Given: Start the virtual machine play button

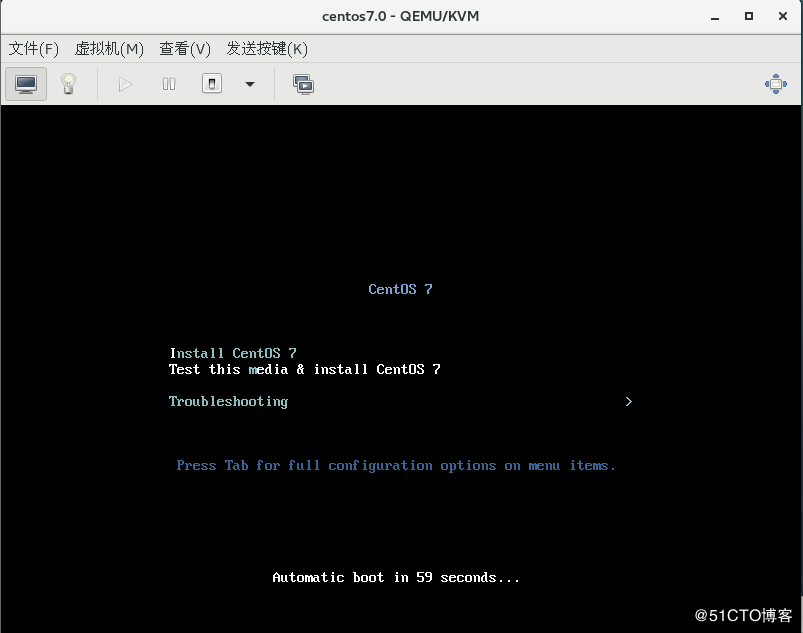Looking at the screenshot, I should pos(125,84).
